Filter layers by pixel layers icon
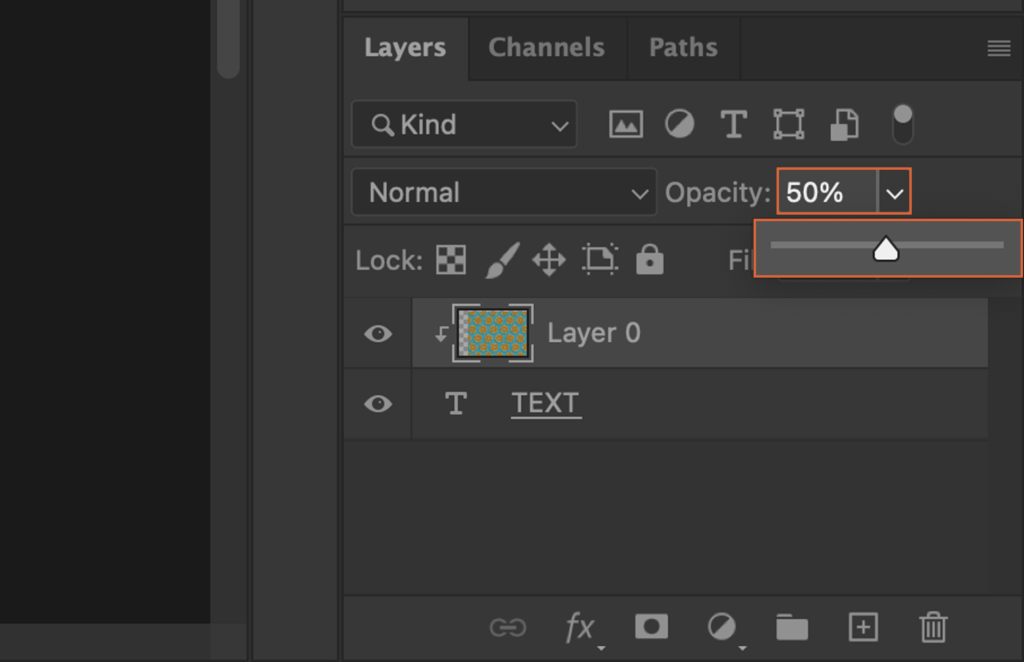The width and height of the screenshot is (1024, 662). click(624, 124)
